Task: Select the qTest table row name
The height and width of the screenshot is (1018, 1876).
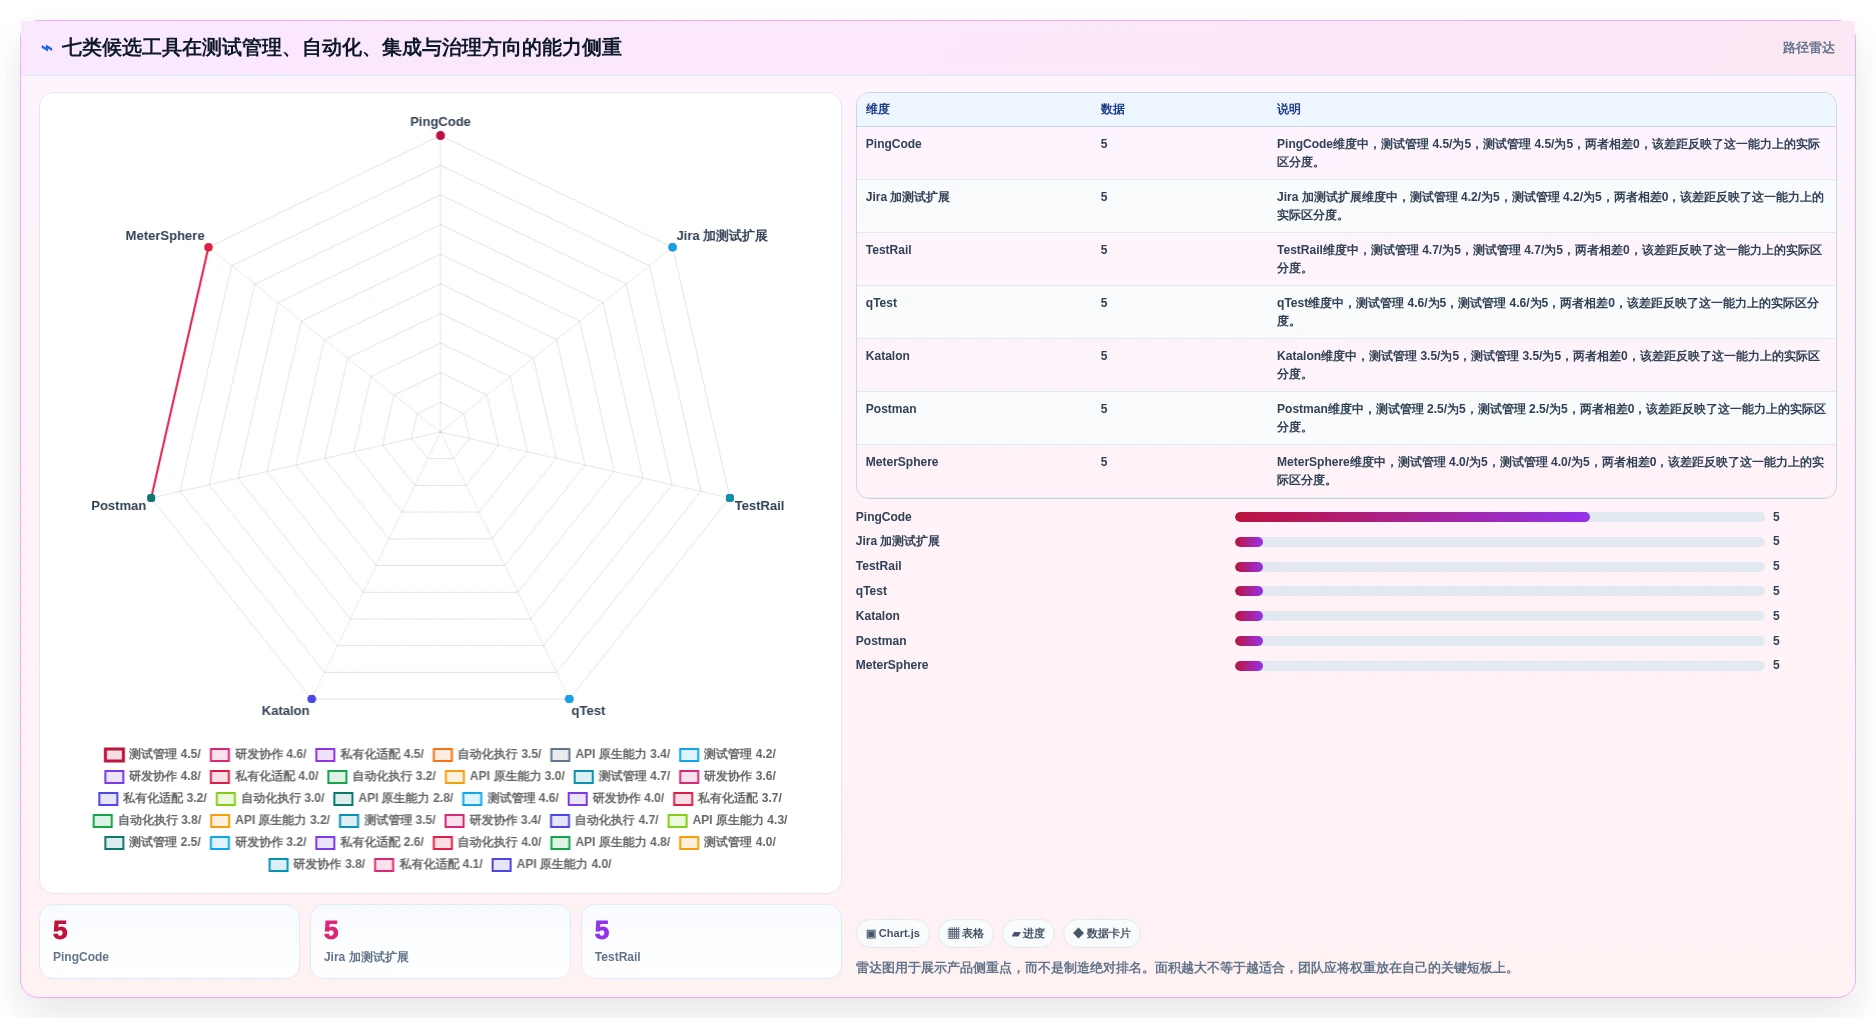Action: point(881,303)
